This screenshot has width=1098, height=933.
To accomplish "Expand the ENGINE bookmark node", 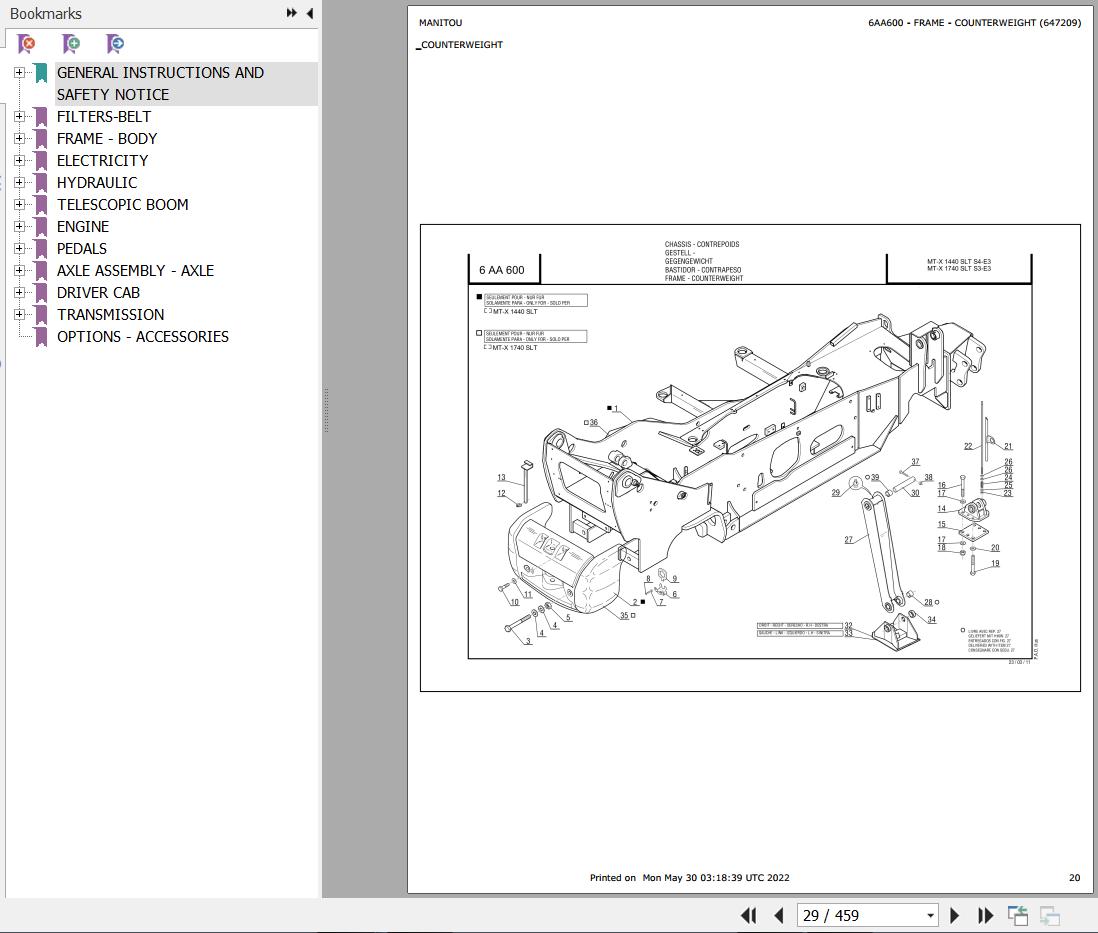I will coord(19,227).
